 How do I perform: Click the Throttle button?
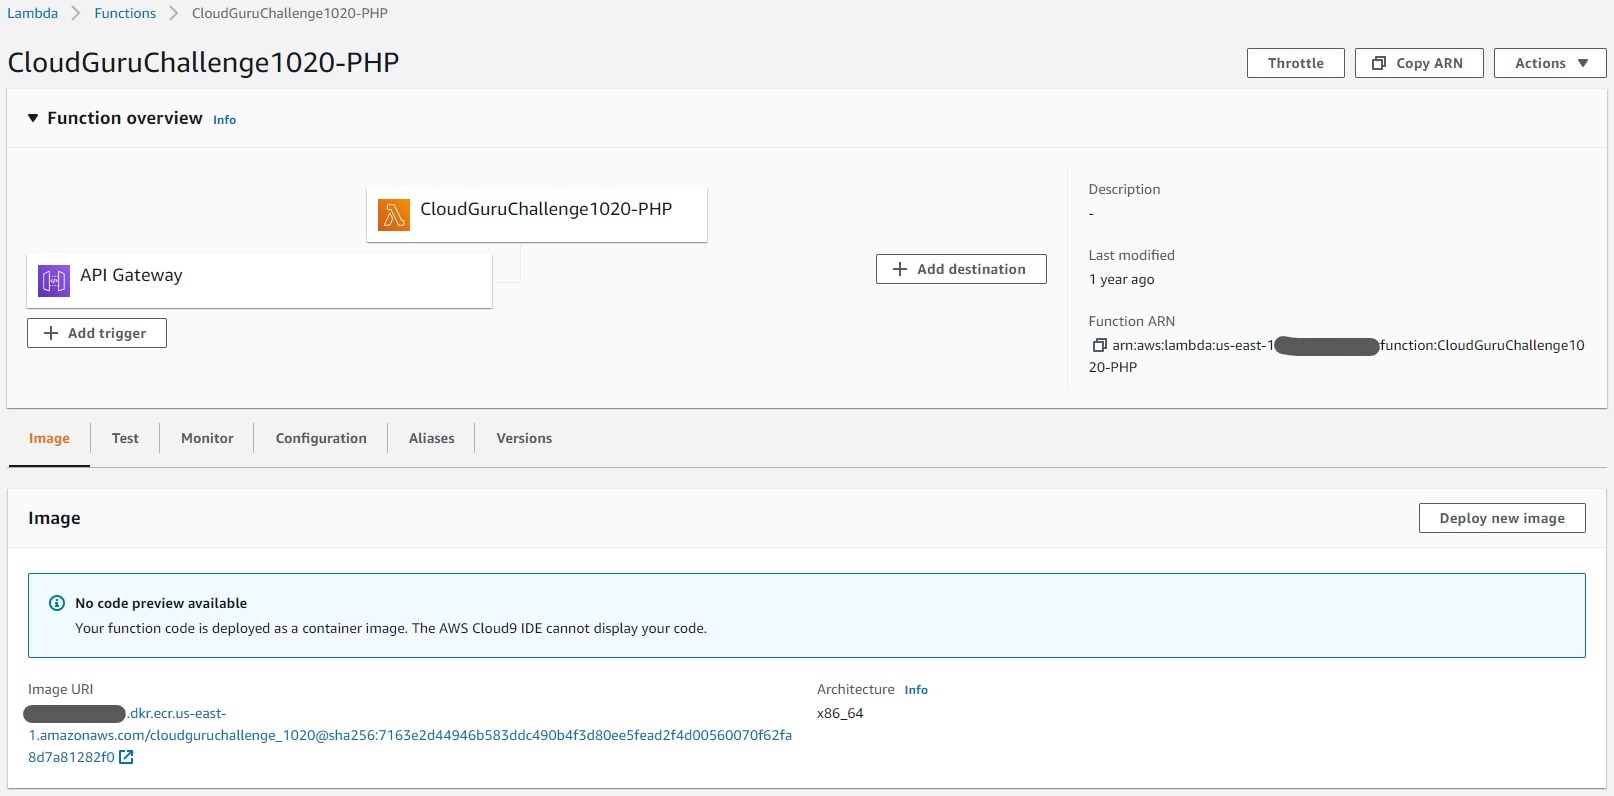pos(1296,63)
